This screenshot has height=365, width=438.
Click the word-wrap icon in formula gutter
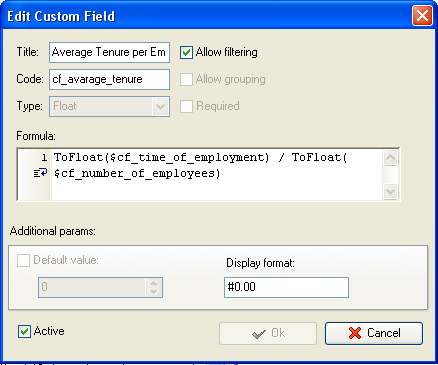click(40, 173)
